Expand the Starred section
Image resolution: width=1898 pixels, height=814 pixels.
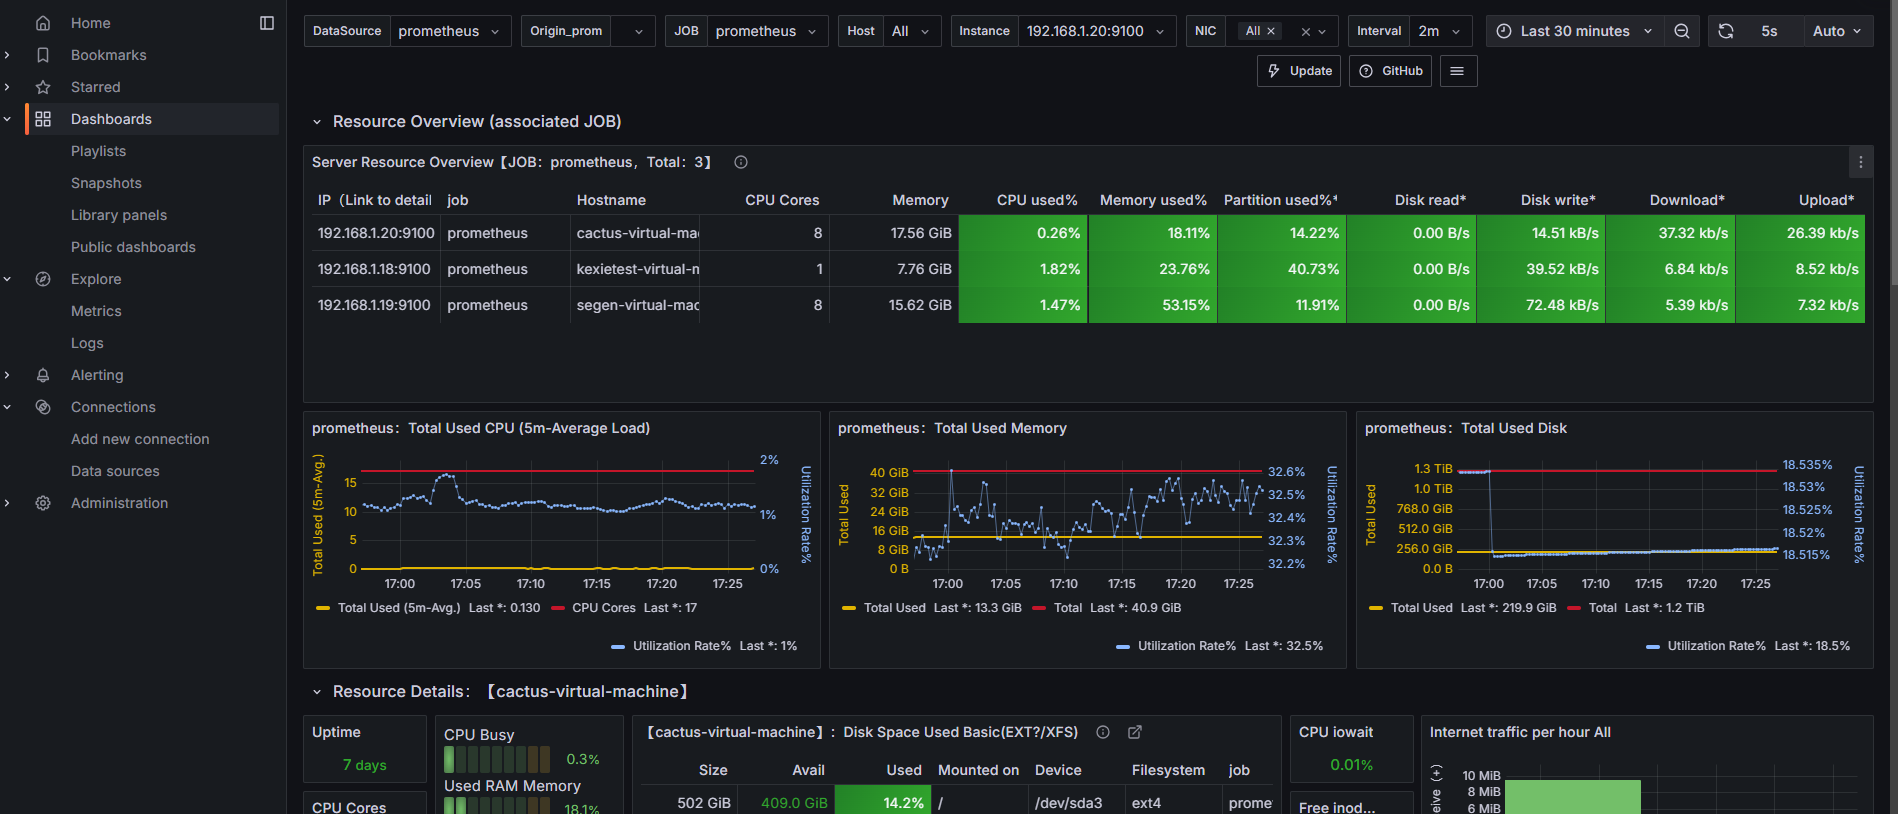tap(8, 87)
